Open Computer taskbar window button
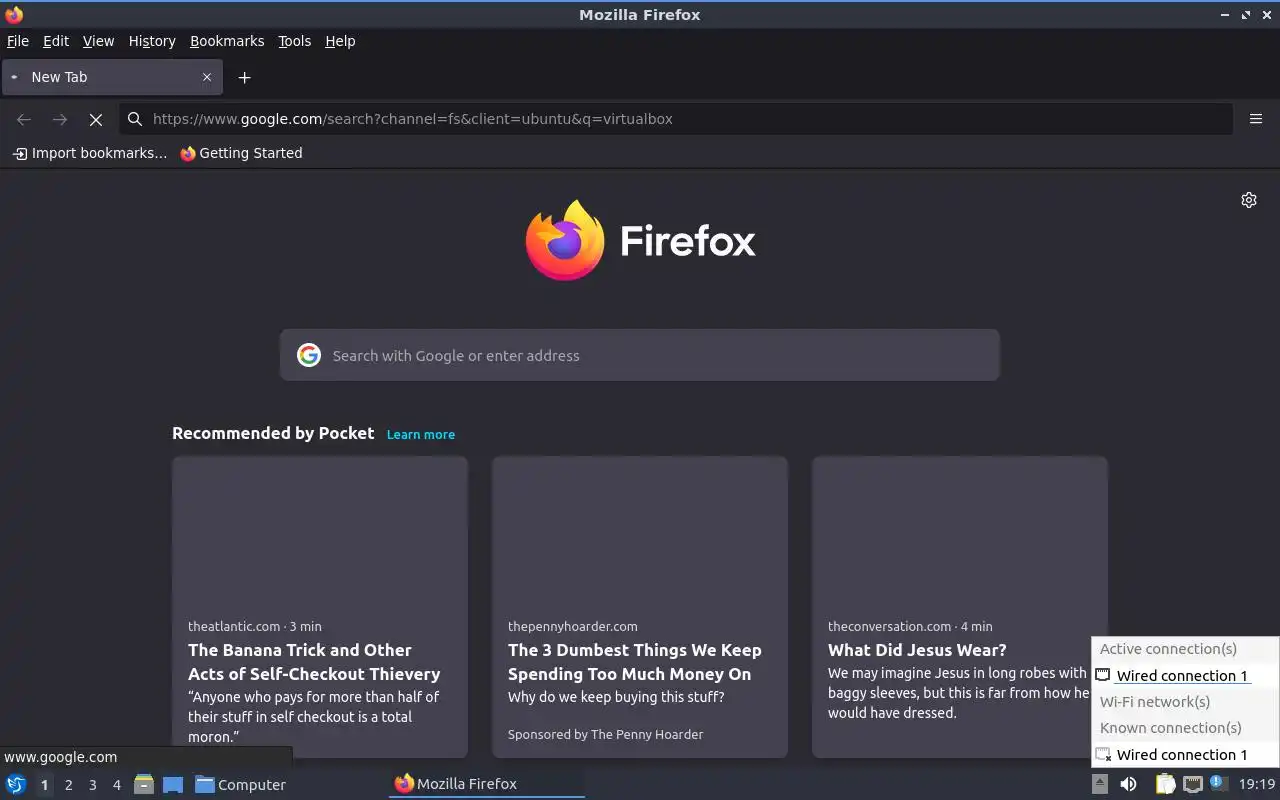This screenshot has width=1280, height=800. [240, 784]
